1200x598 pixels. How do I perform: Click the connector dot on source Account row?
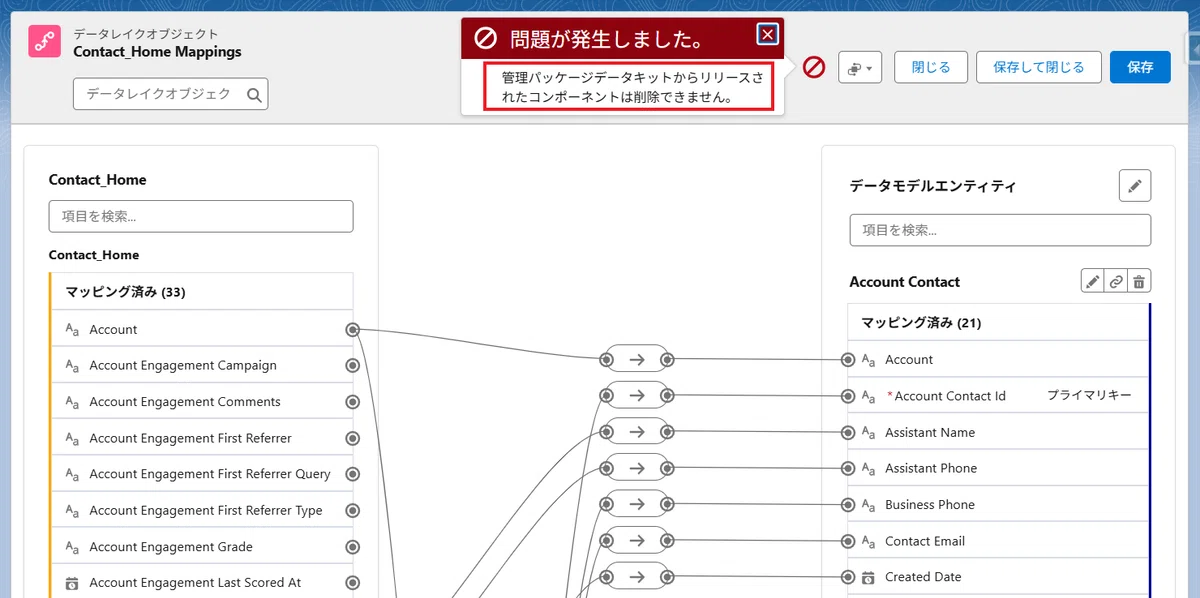coord(352,329)
